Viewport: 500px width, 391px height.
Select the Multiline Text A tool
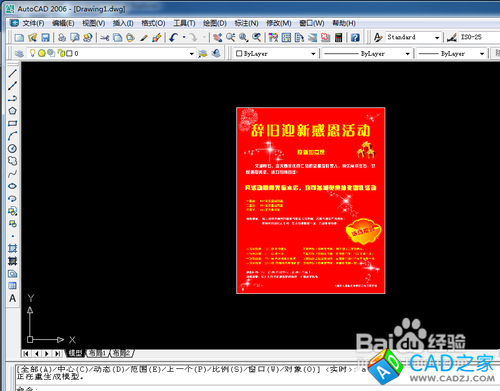pos(12,298)
